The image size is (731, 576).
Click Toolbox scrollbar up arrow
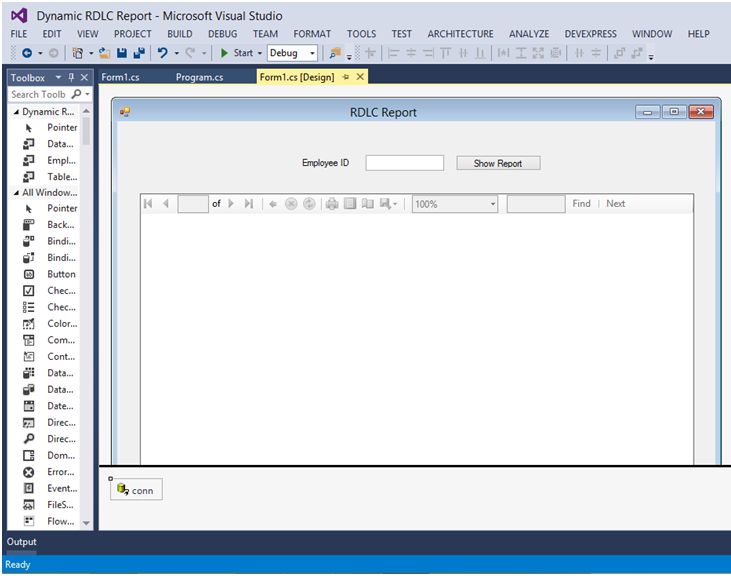pos(86,111)
